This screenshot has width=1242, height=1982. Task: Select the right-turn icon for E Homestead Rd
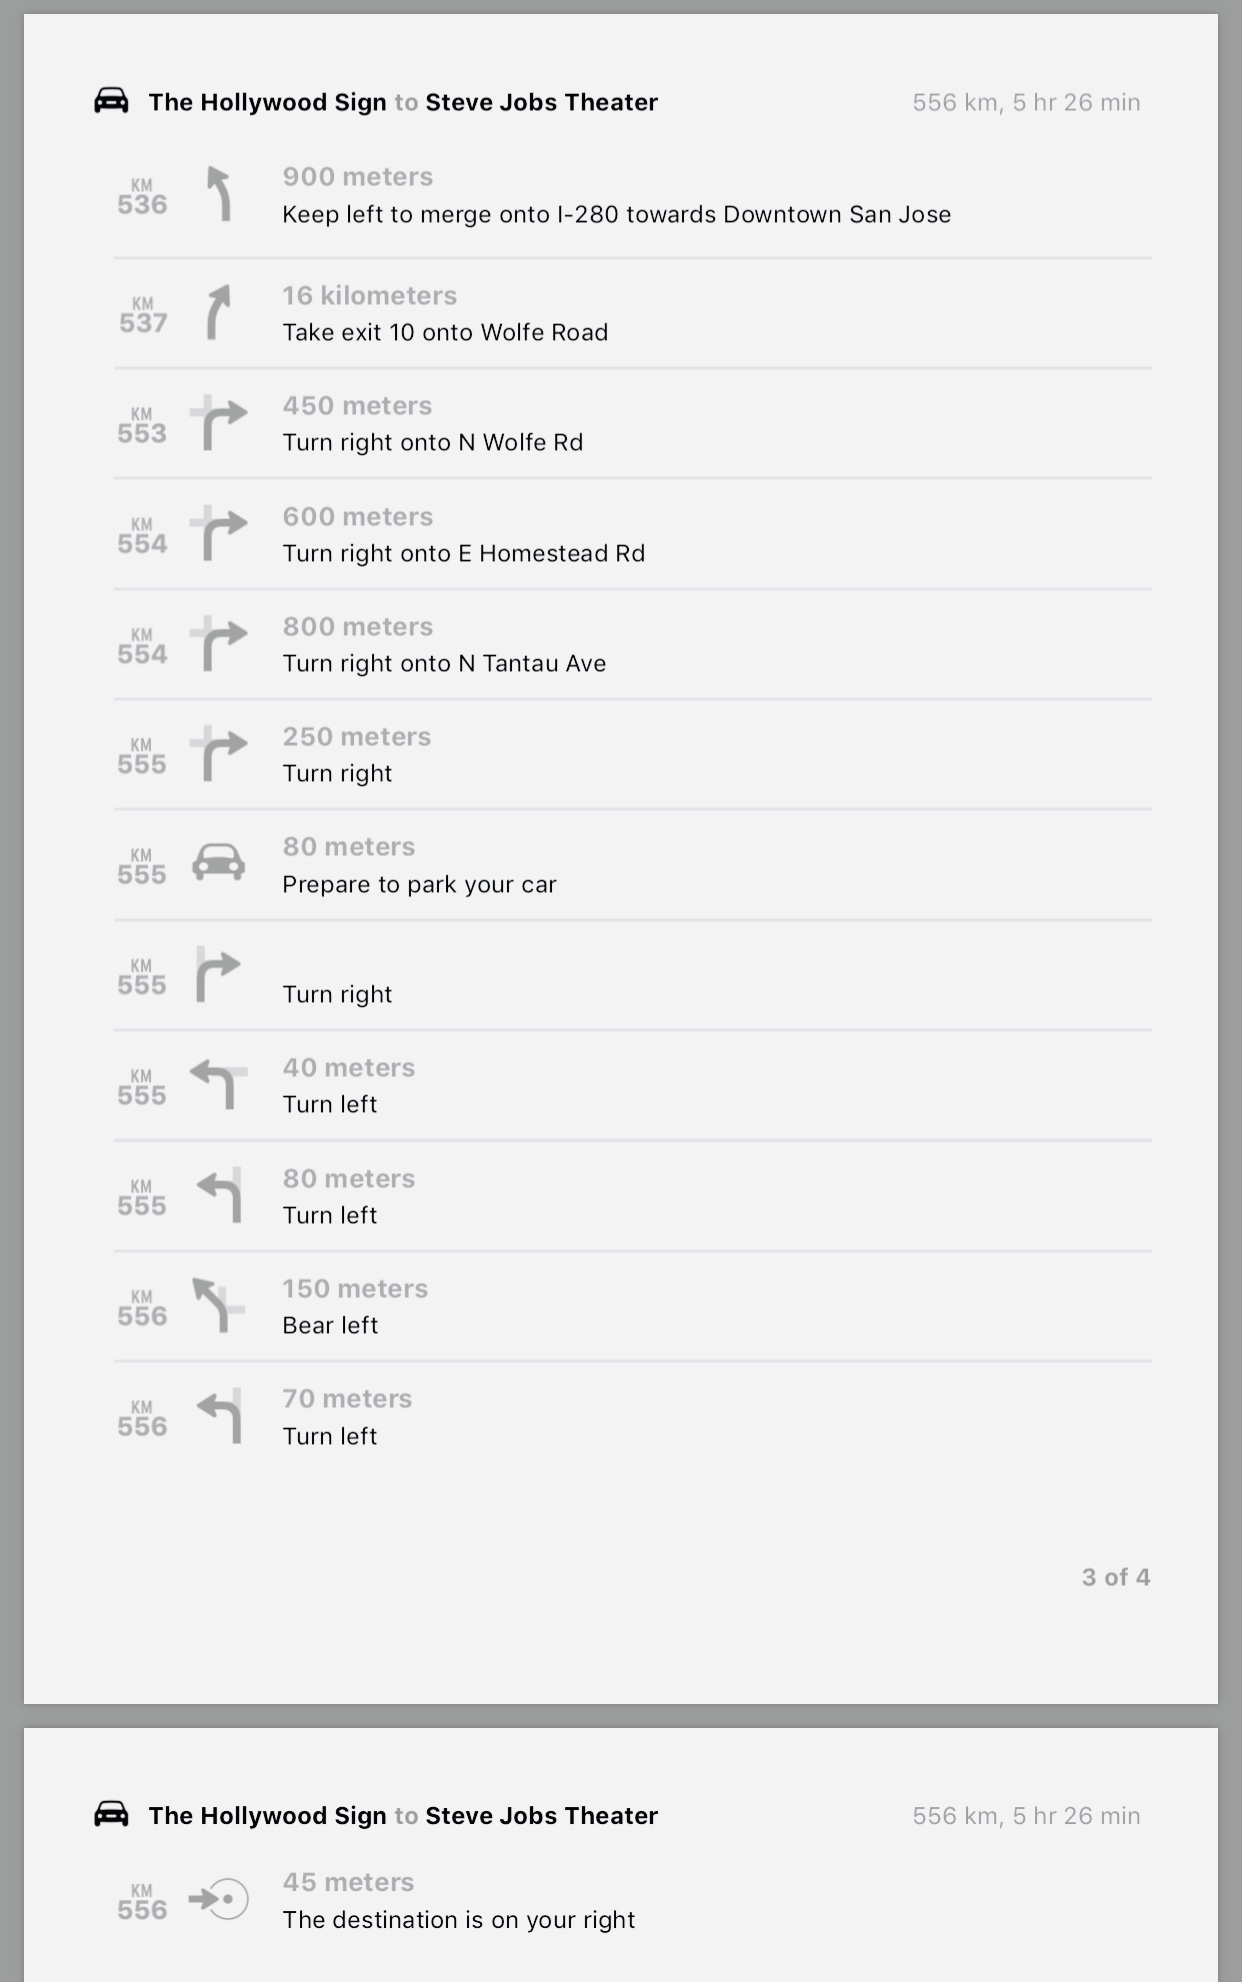pyautogui.click(x=219, y=533)
